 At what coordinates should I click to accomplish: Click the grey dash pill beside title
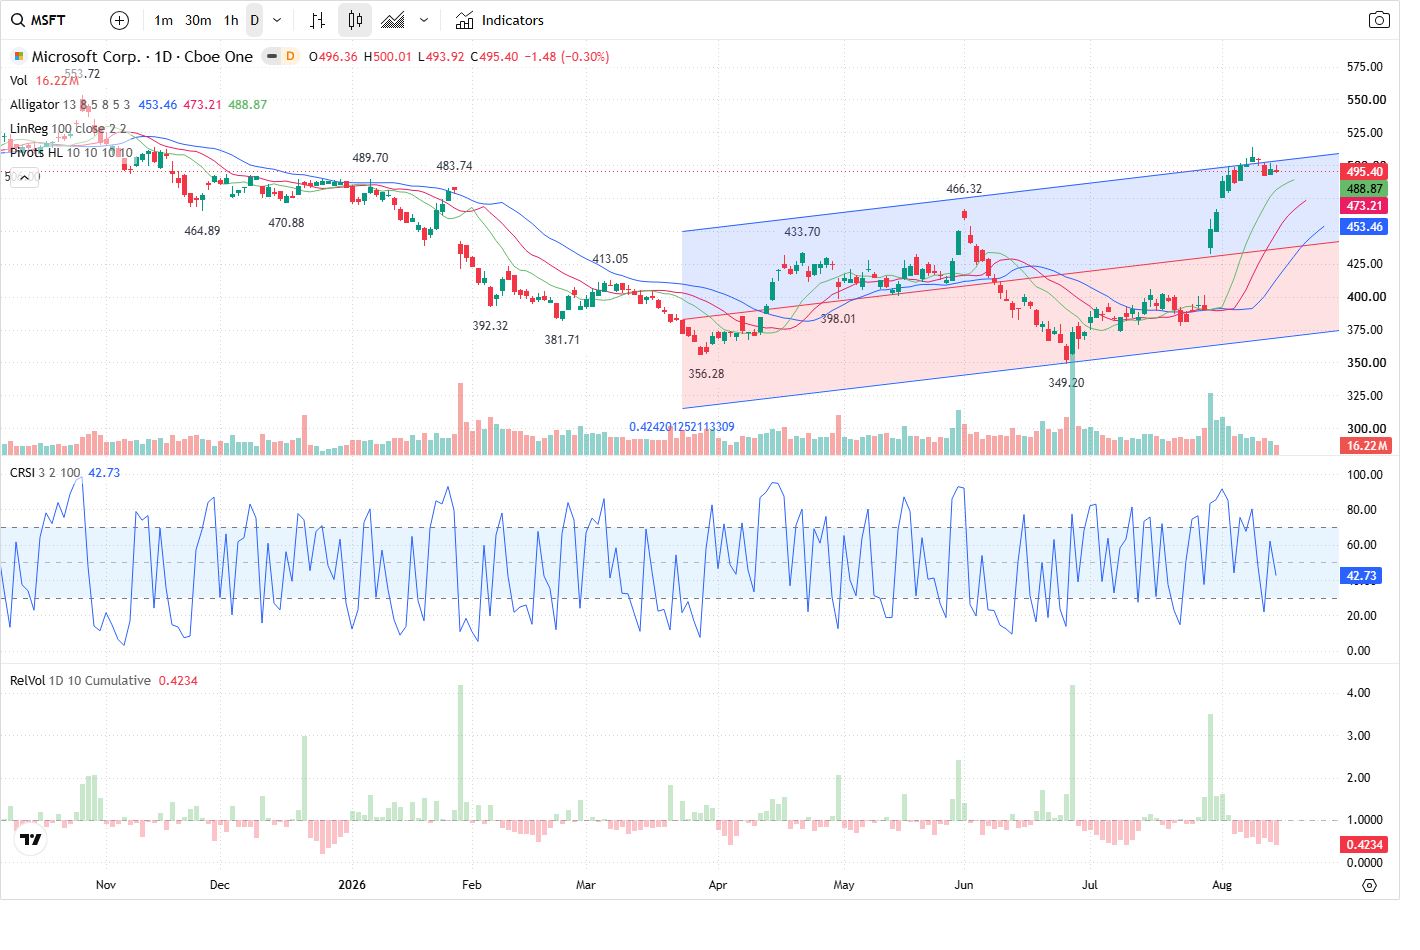(271, 57)
